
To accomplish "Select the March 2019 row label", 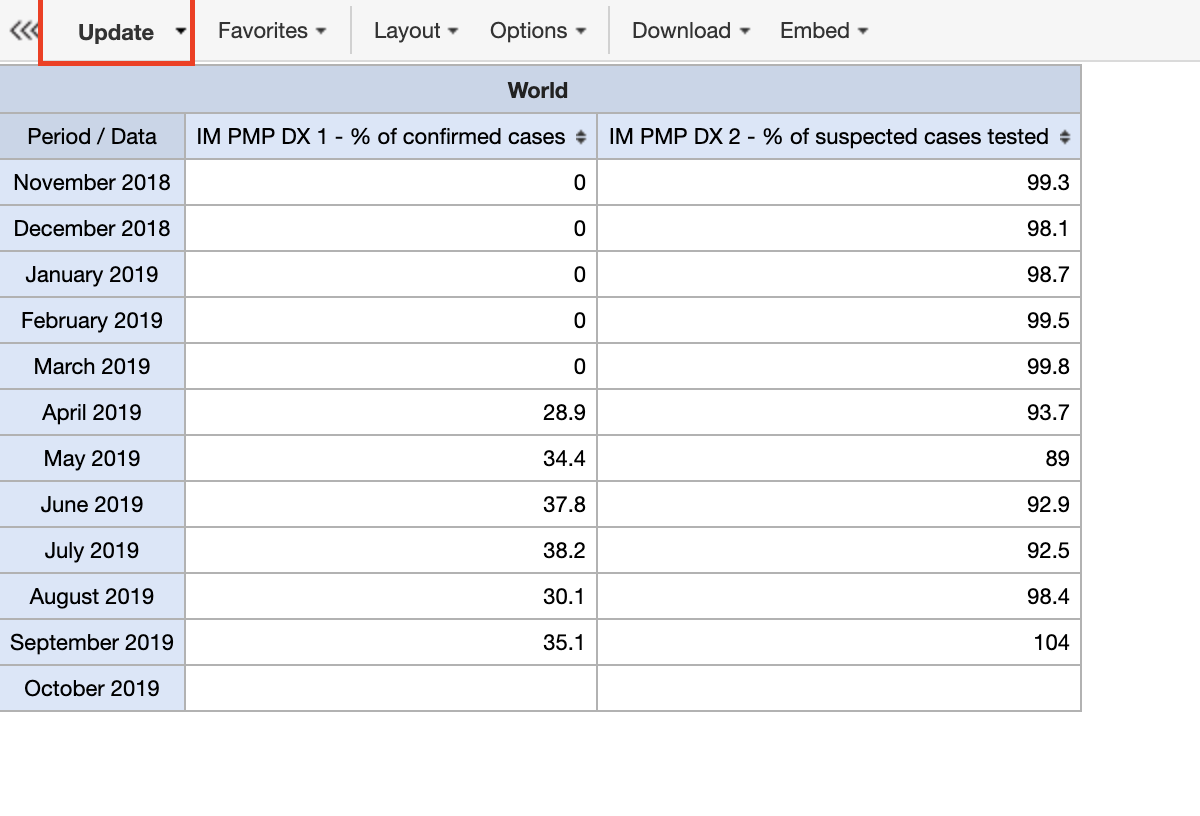I will tap(92, 366).
